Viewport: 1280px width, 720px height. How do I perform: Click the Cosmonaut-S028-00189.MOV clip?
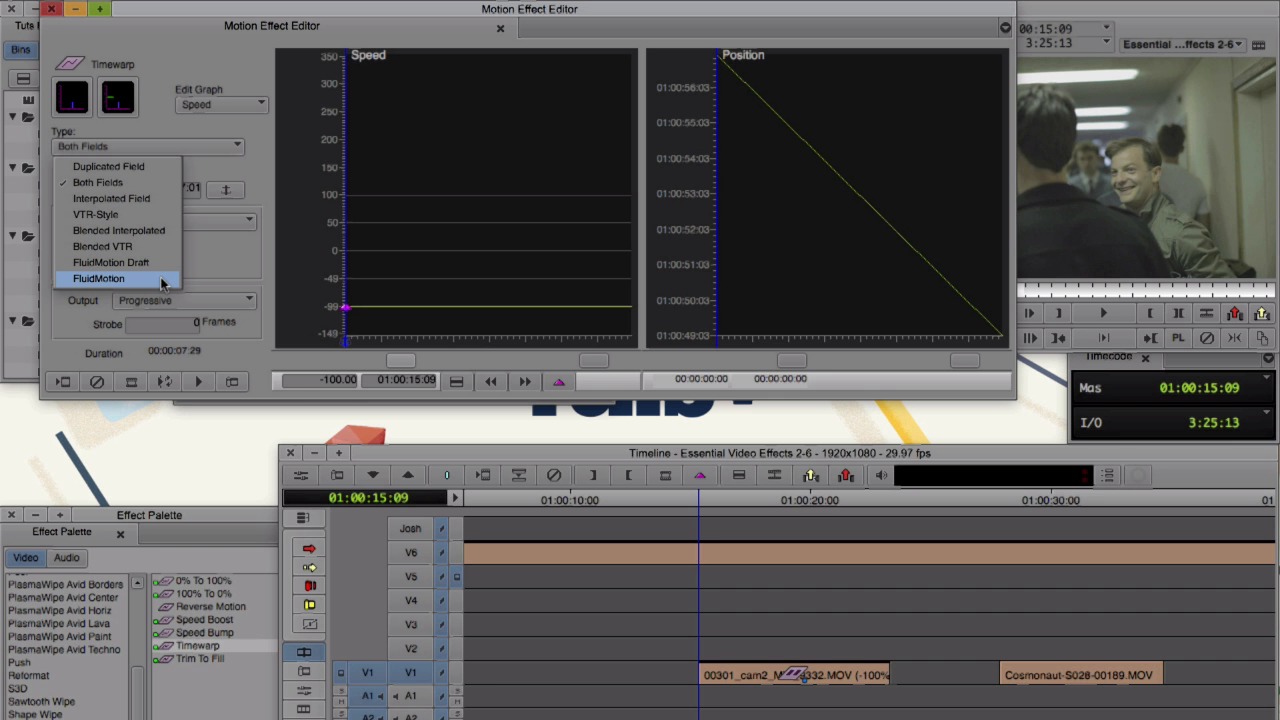1080,676
